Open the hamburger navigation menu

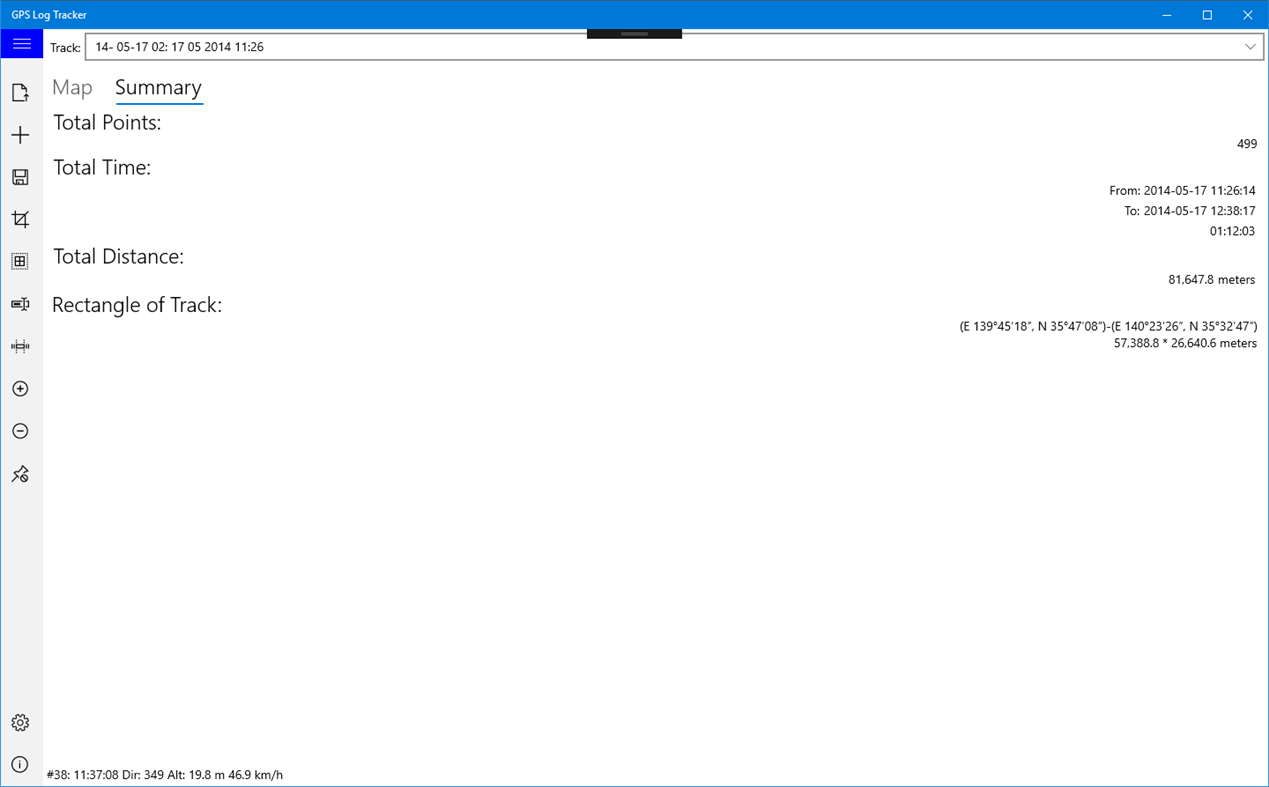click(21, 43)
